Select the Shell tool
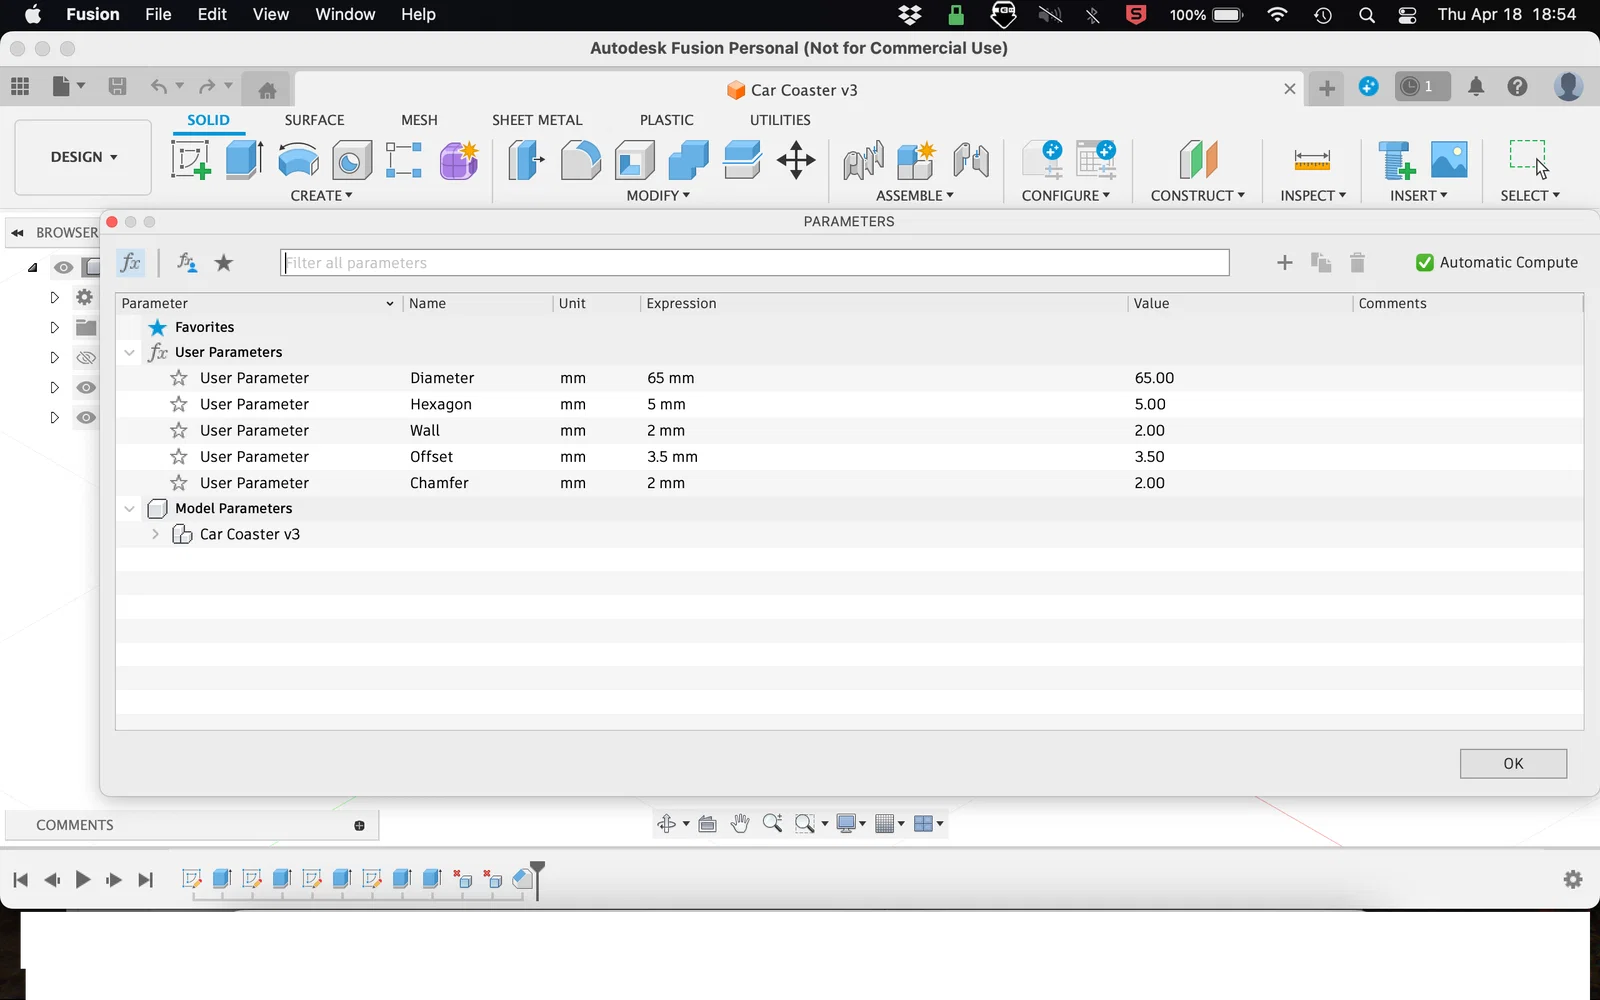 coord(634,160)
